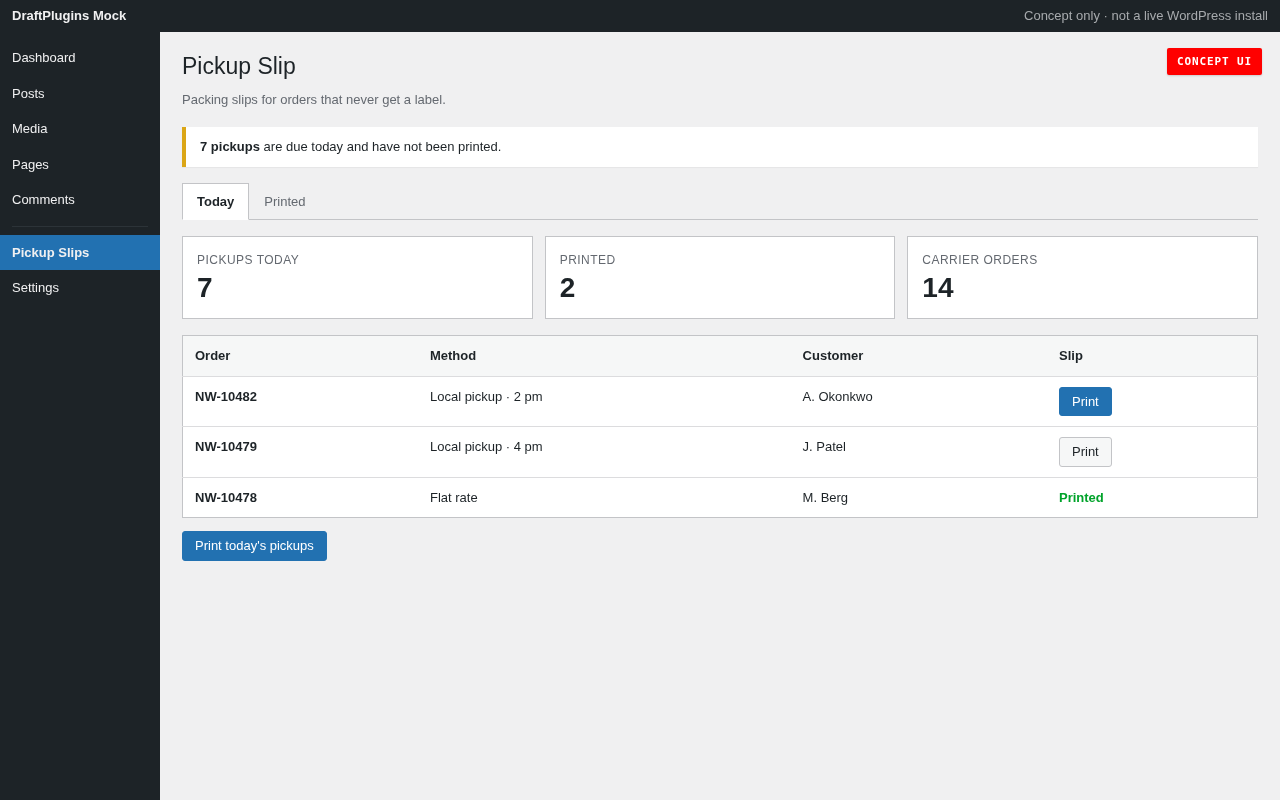Click the '7 pickups' notice text

pos(230,147)
